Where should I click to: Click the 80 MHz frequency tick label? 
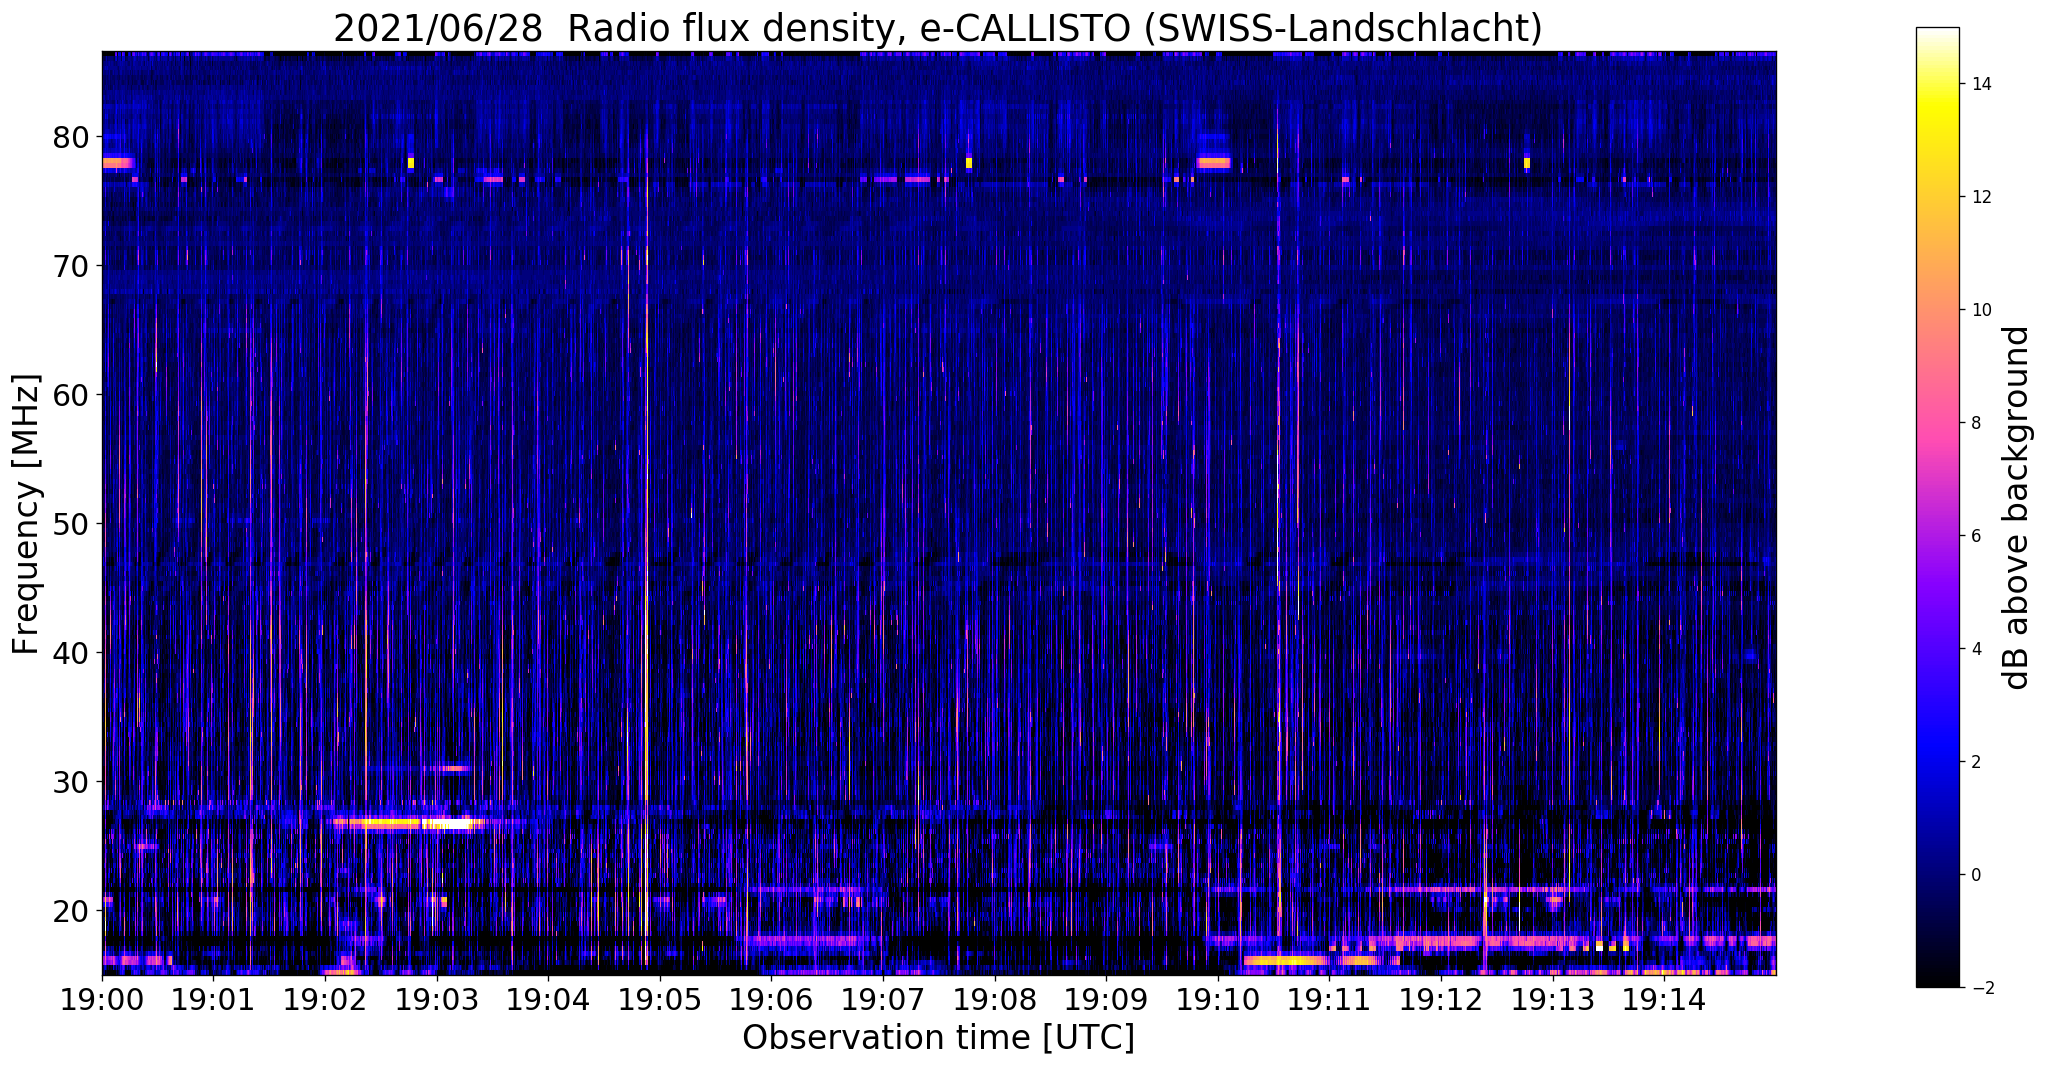tap(70, 137)
